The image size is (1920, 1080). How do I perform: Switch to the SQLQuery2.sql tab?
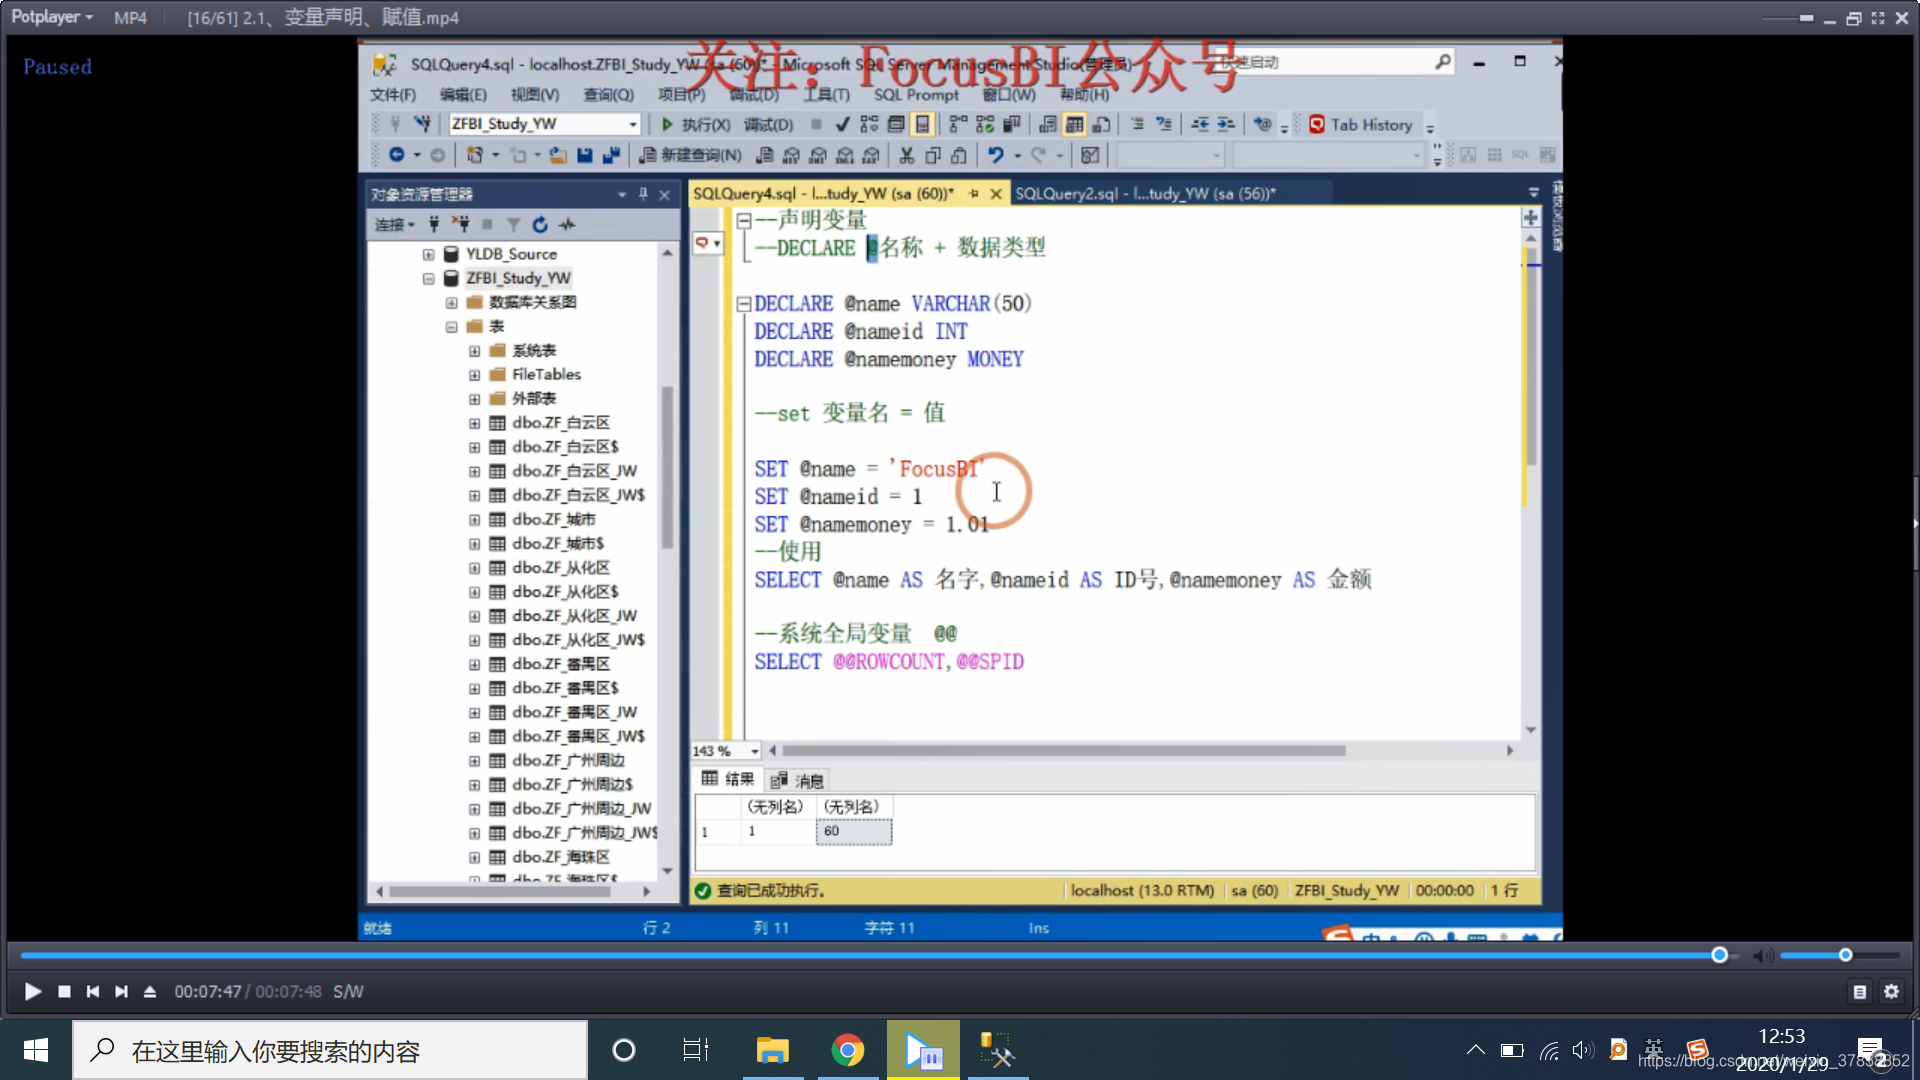pyautogui.click(x=1145, y=194)
